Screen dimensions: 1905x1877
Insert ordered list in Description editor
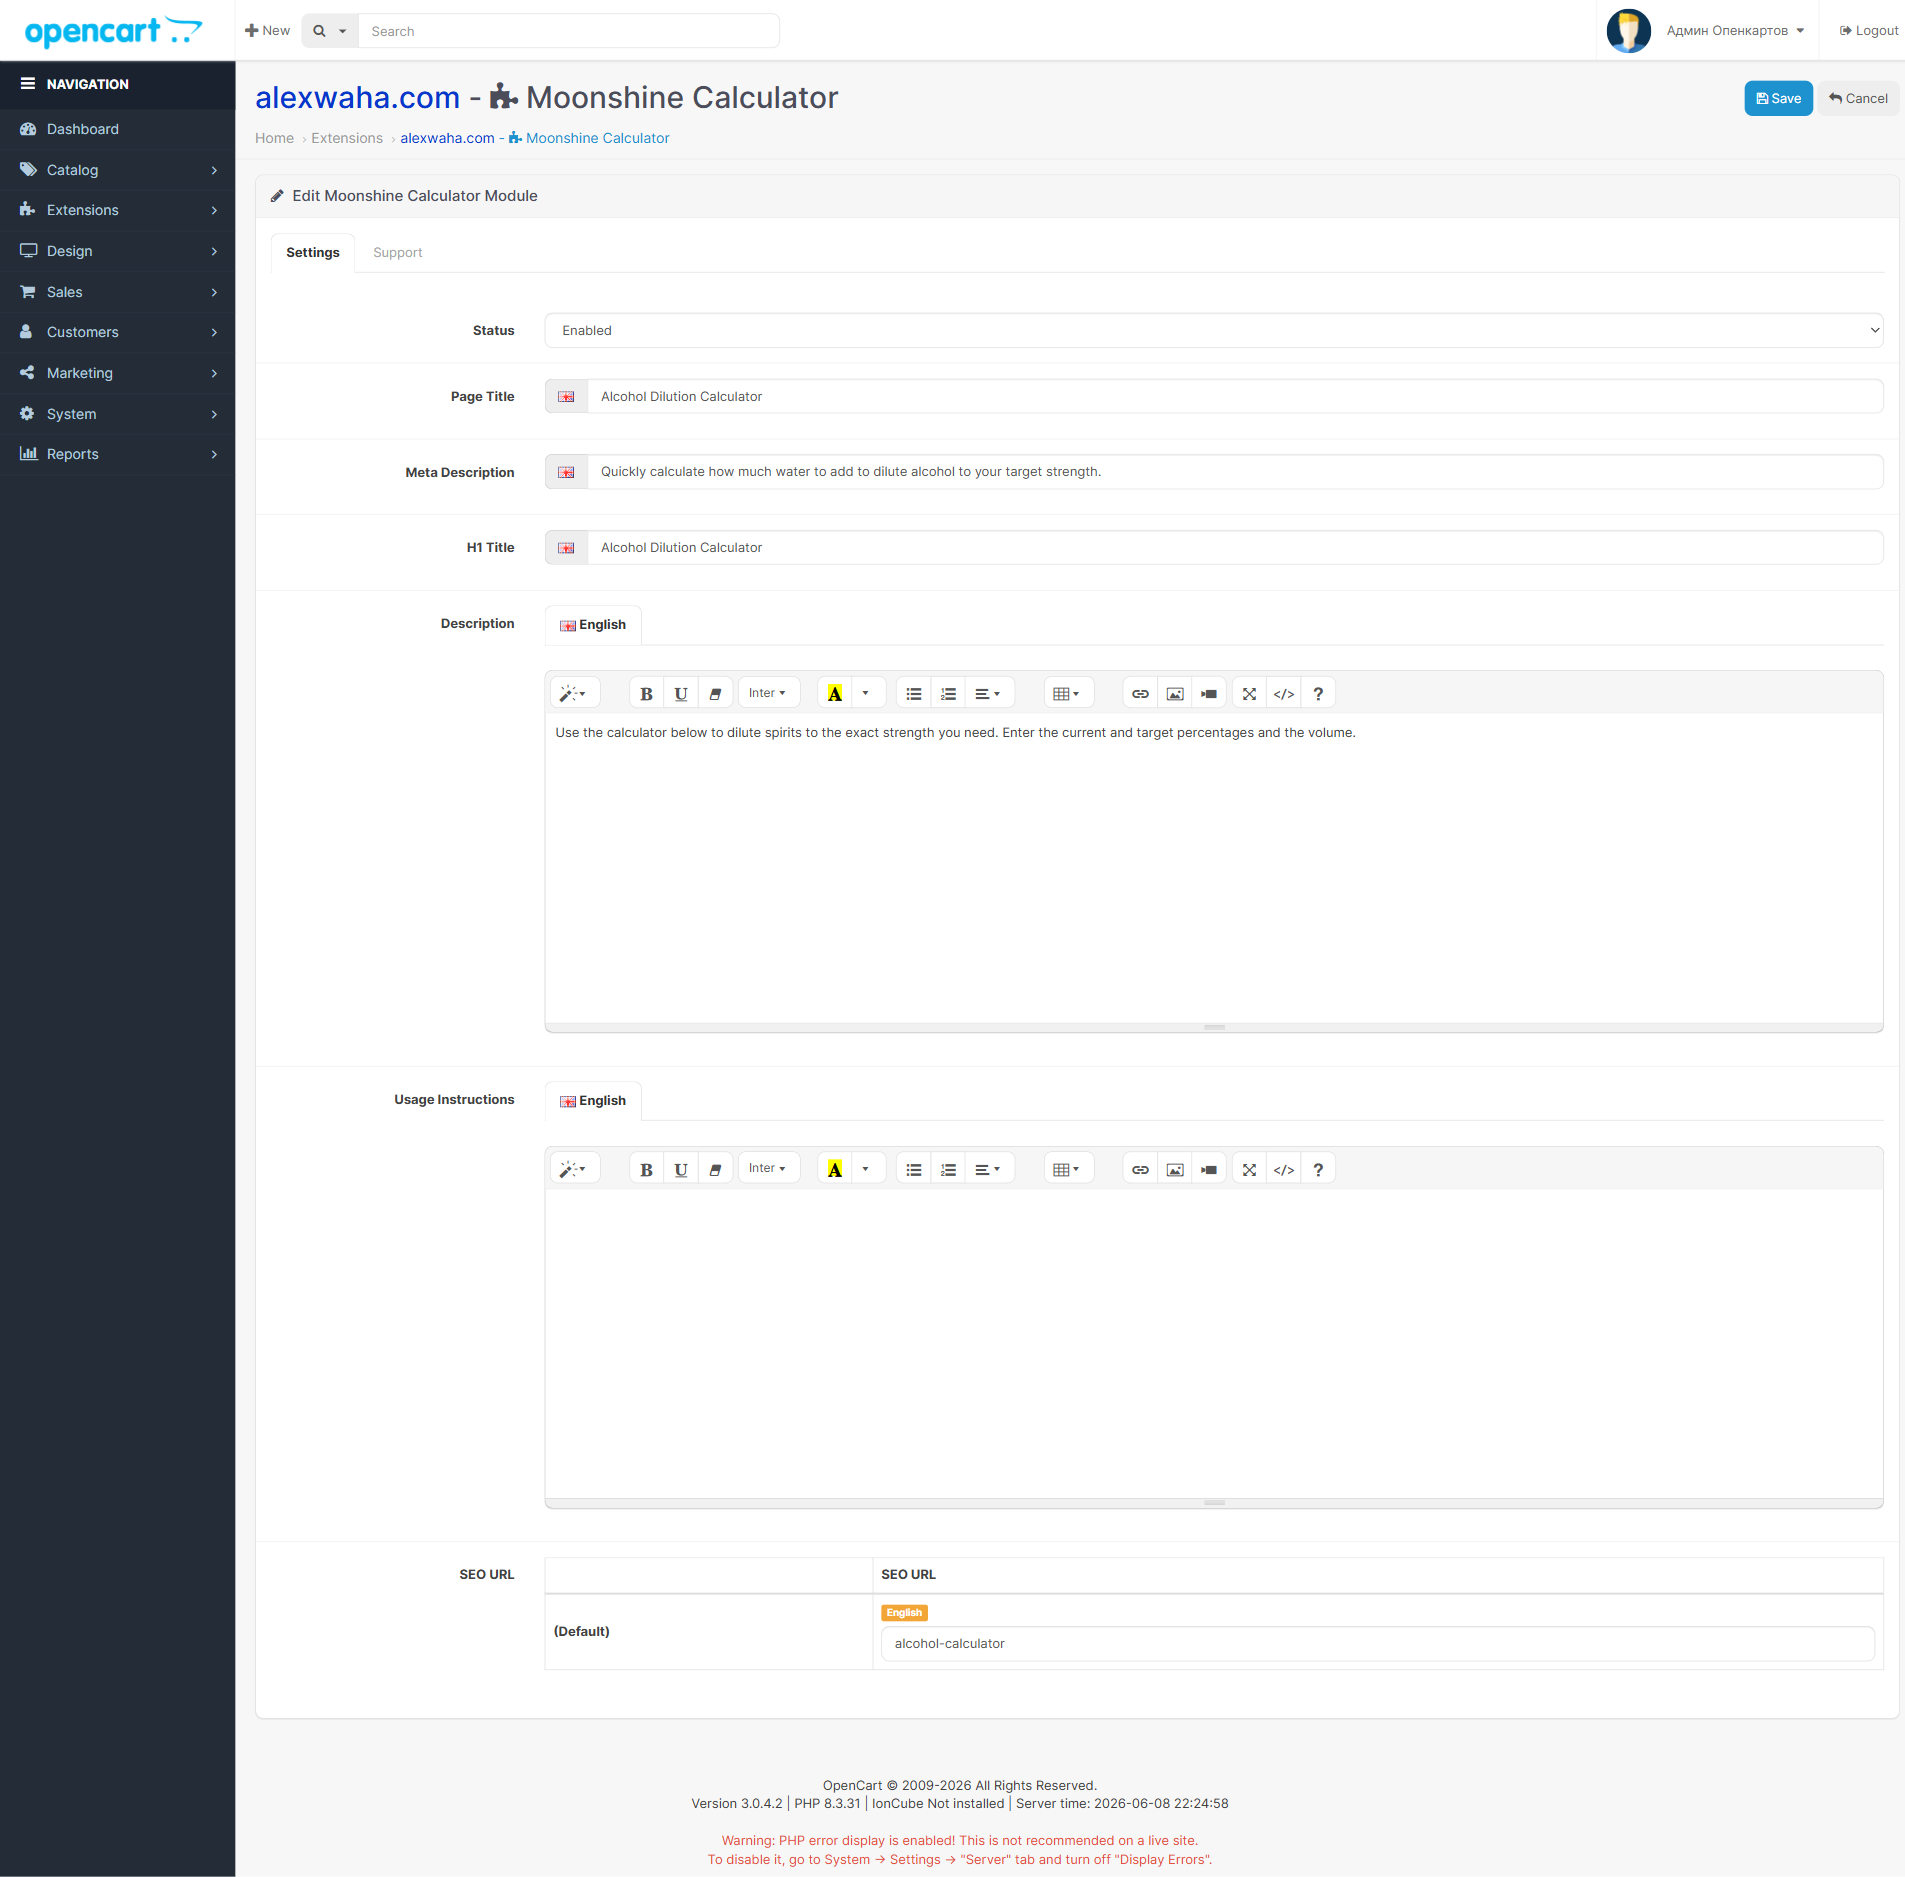[948, 693]
